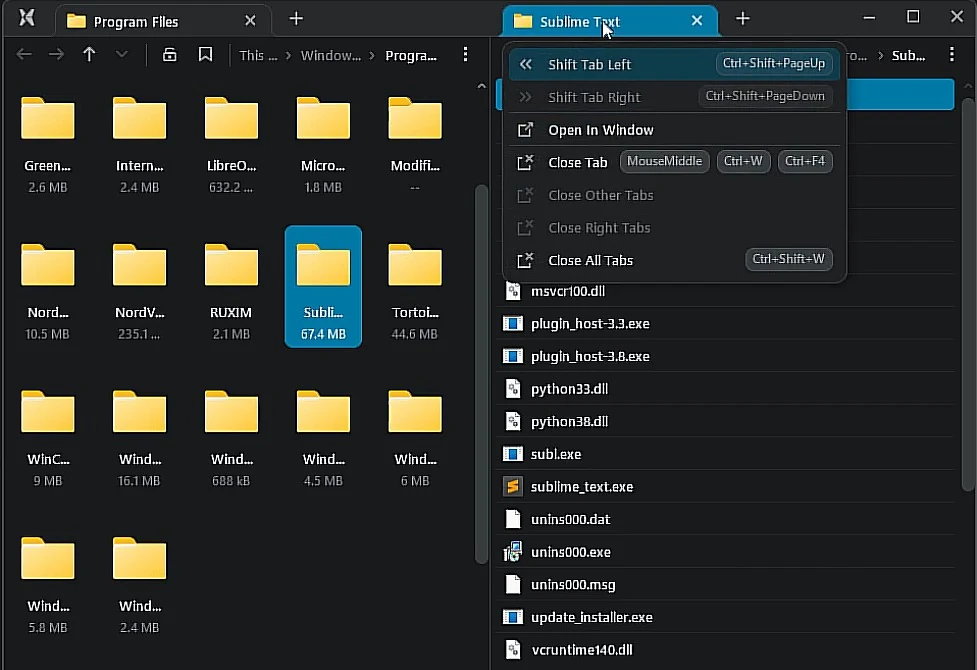This screenshot has width=977, height=670.
Task: Choose Close Tab menu entry
Action: pyautogui.click(x=674, y=162)
